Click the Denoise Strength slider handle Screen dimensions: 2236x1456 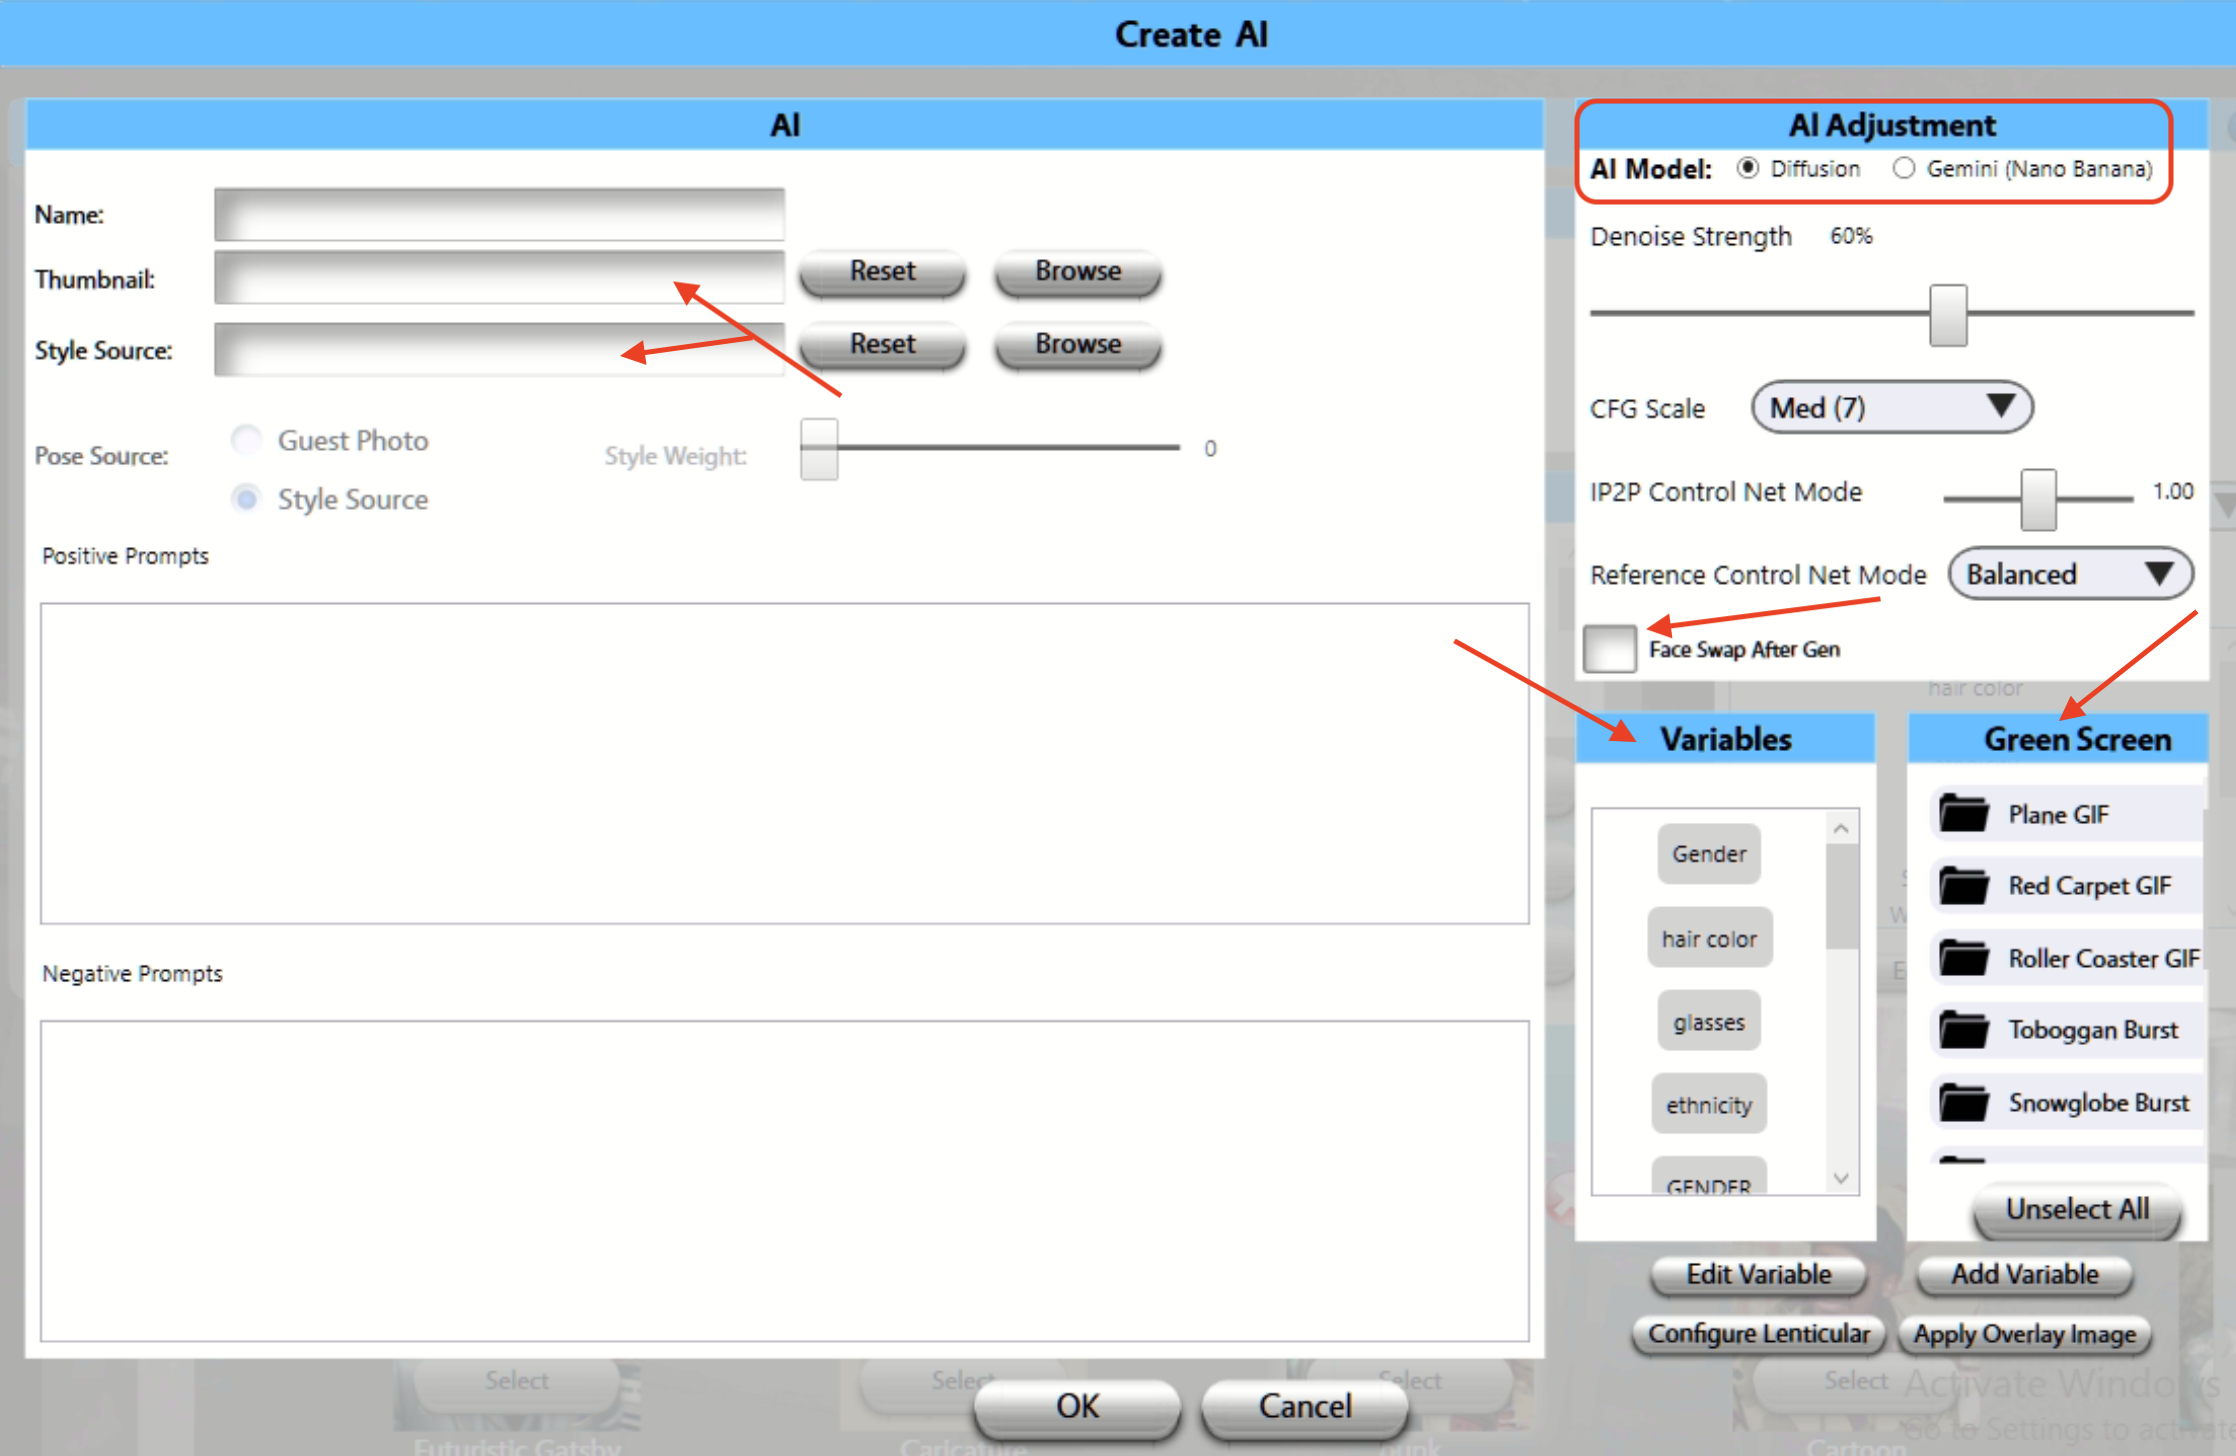tap(1948, 315)
